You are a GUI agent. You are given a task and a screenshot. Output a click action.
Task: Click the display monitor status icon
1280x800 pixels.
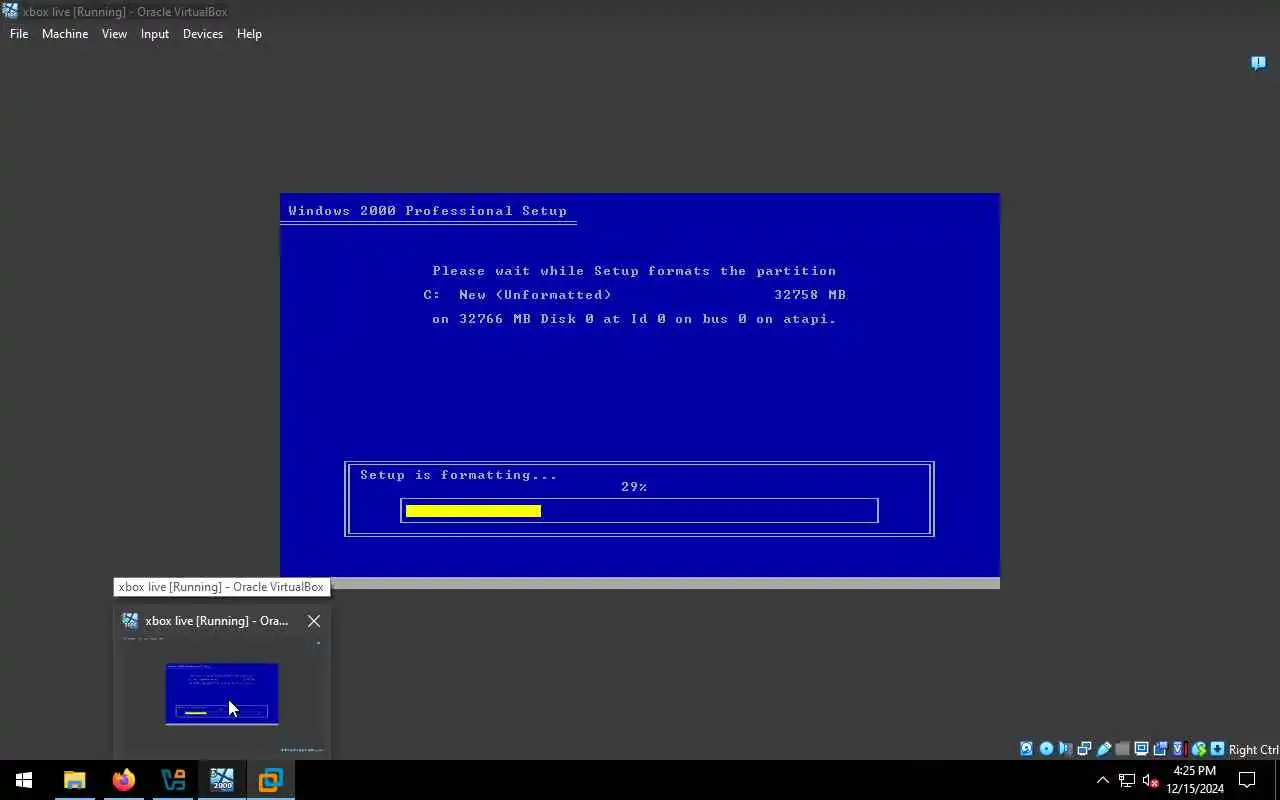pos(1141,749)
